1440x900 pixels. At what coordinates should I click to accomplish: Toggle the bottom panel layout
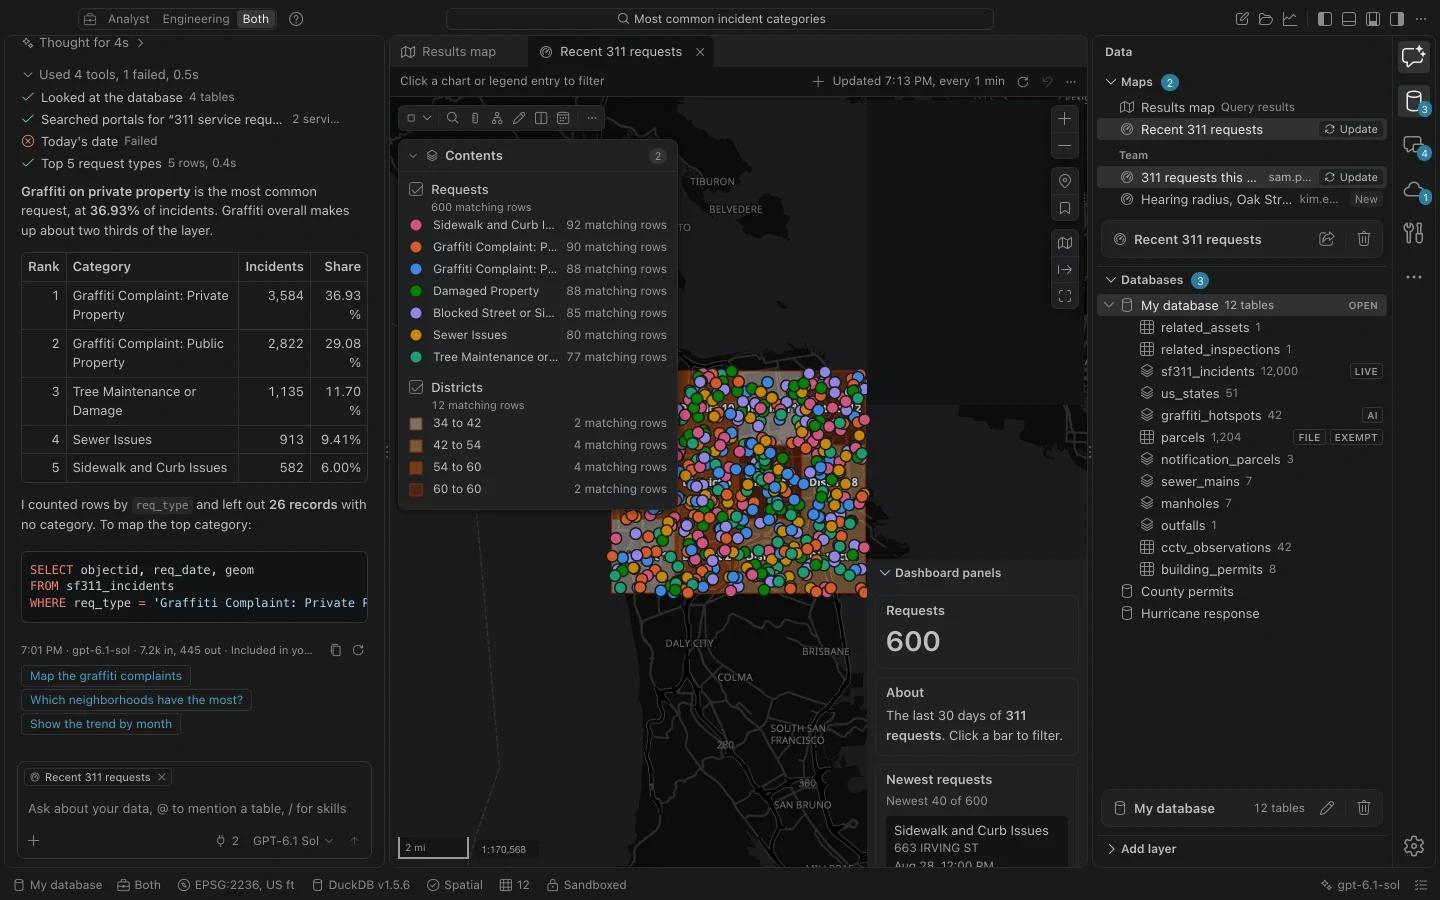tap(1349, 19)
